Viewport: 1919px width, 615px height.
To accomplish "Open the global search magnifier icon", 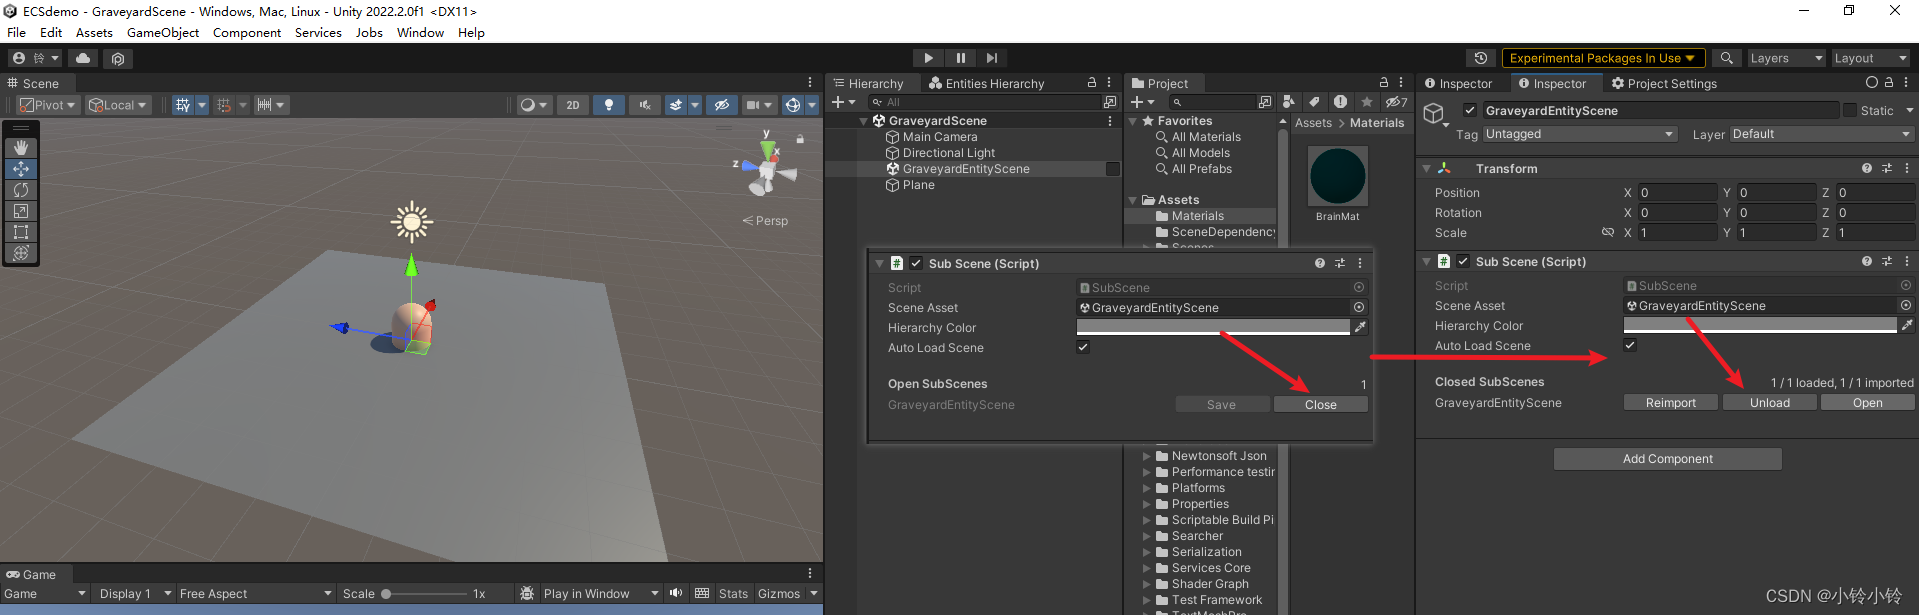I will 1726,58.
